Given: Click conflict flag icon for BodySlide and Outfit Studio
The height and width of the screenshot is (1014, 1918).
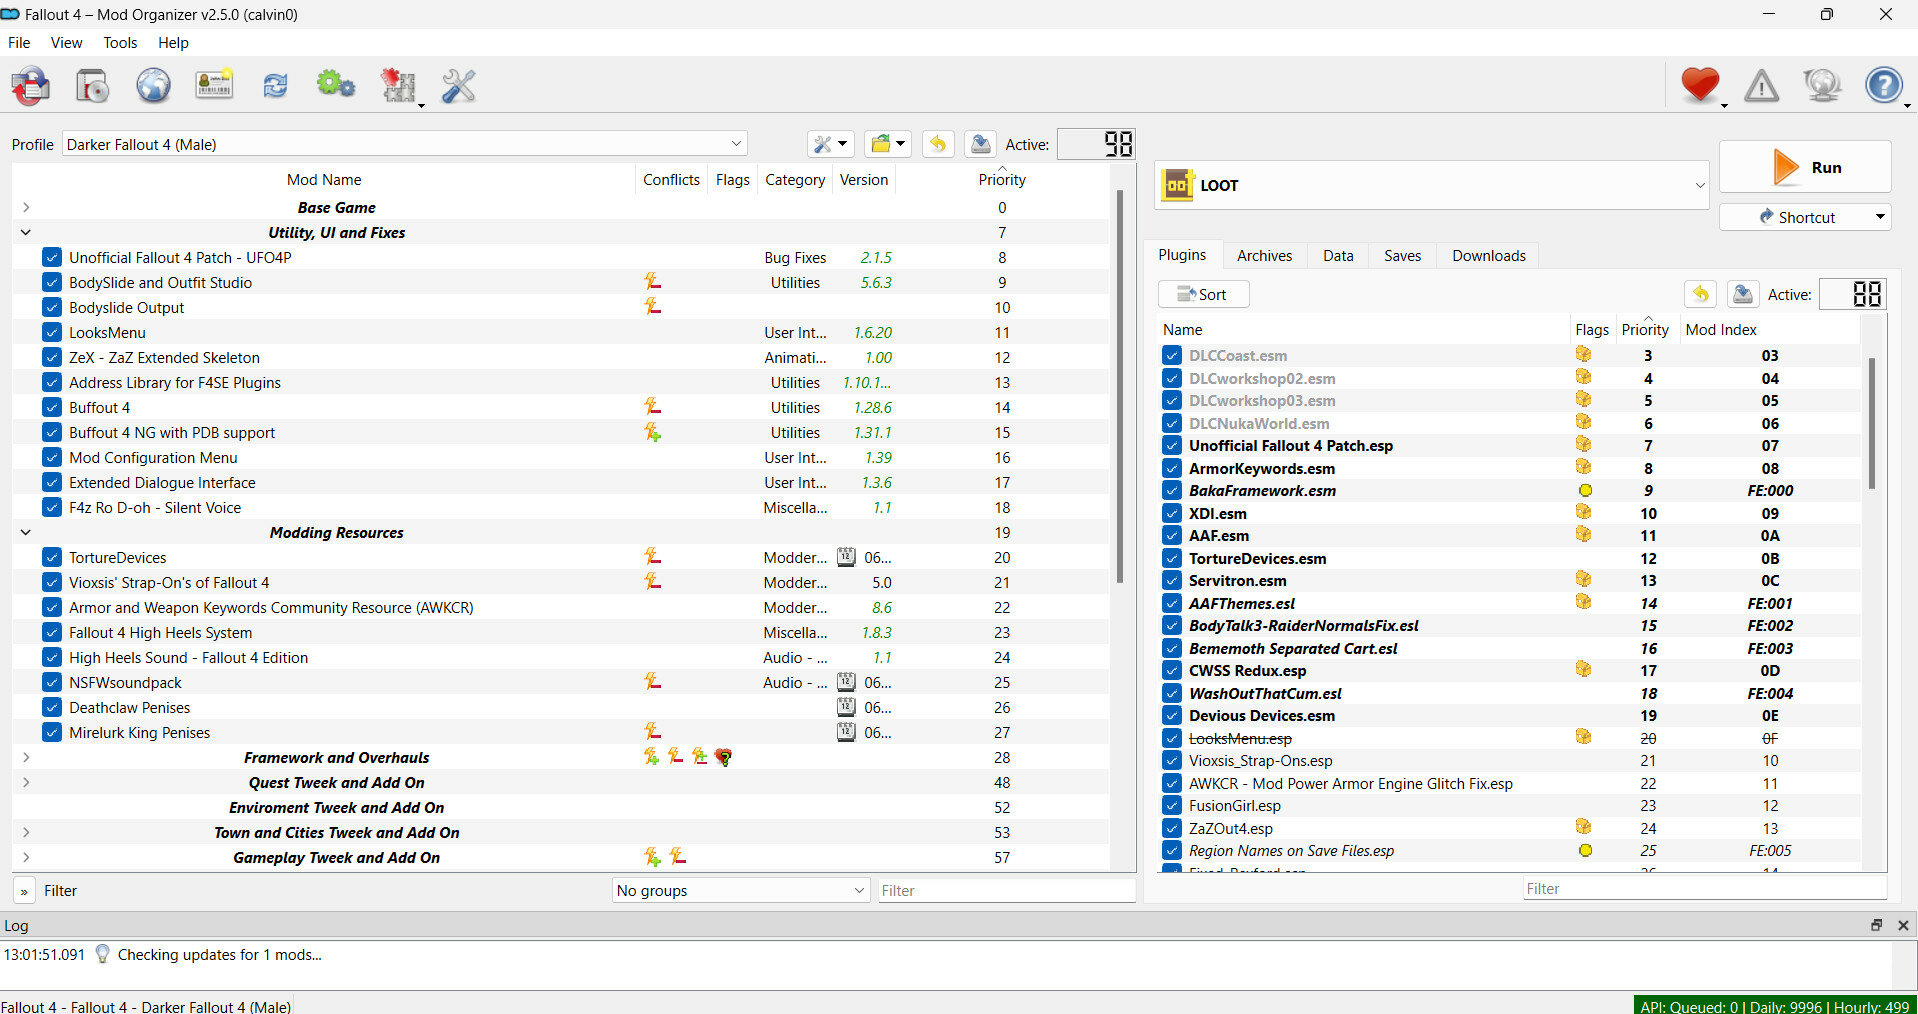Looking at the screenshot, I should tap(653, 282).
